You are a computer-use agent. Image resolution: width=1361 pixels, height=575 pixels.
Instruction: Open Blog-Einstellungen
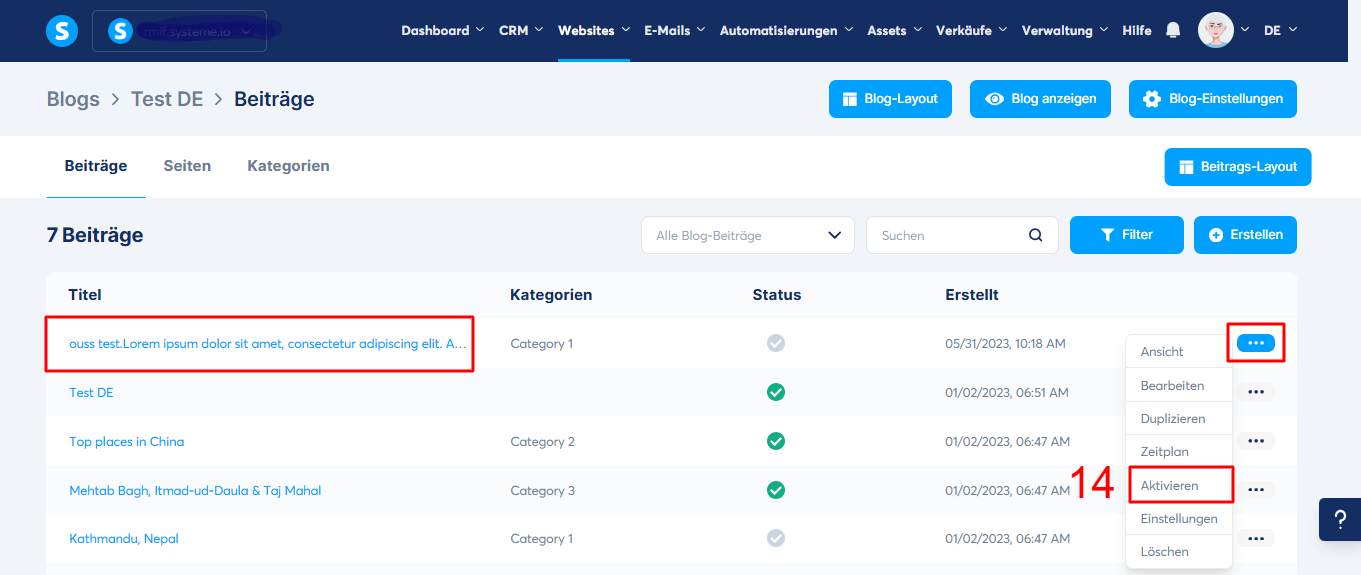tap(1213, 99)
